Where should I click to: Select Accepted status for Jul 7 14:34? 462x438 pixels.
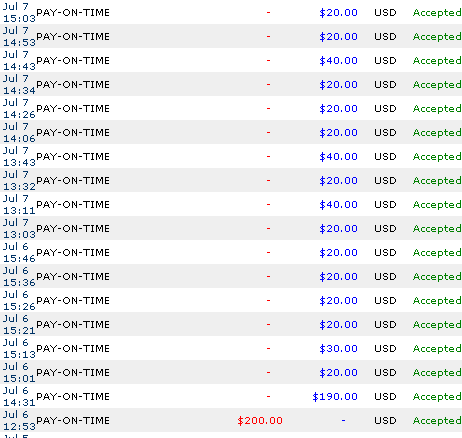(437, 85)
